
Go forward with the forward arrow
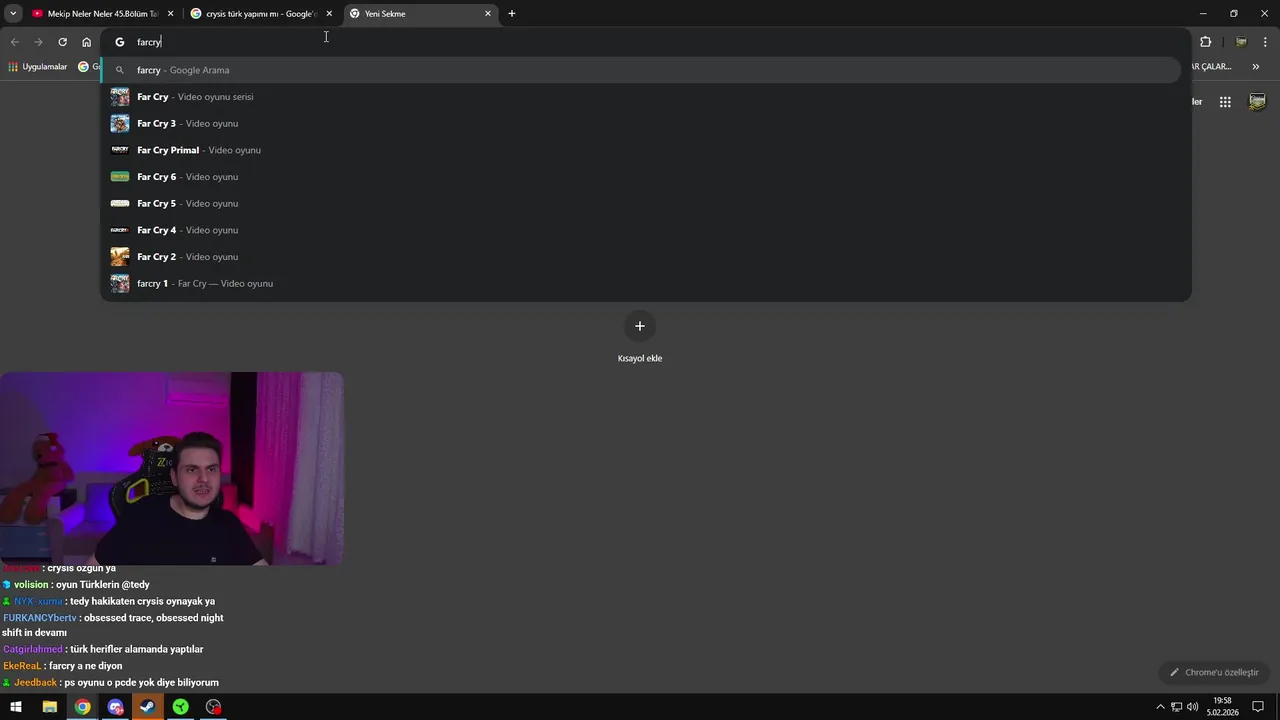pos(38,42)
